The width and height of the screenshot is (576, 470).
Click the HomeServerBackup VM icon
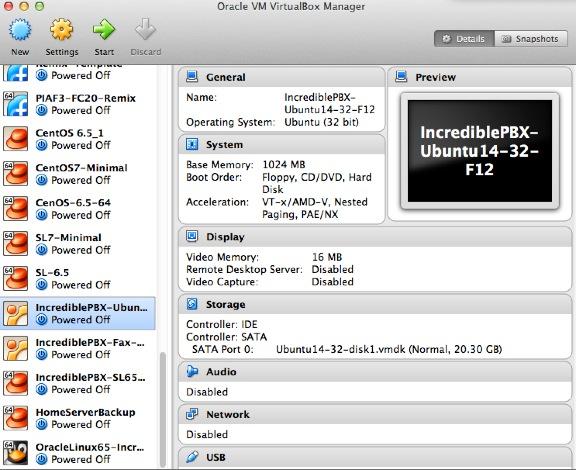pos(15,418)
